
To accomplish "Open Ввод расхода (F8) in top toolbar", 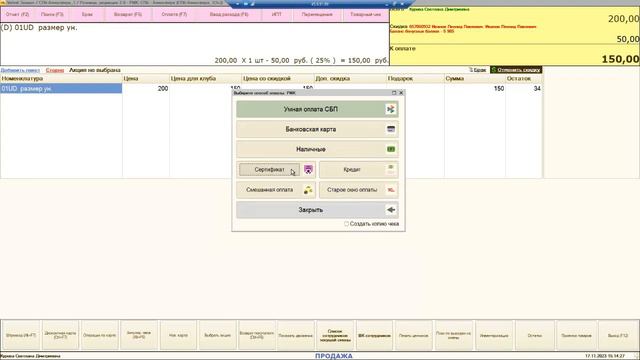I will point(229,14).
